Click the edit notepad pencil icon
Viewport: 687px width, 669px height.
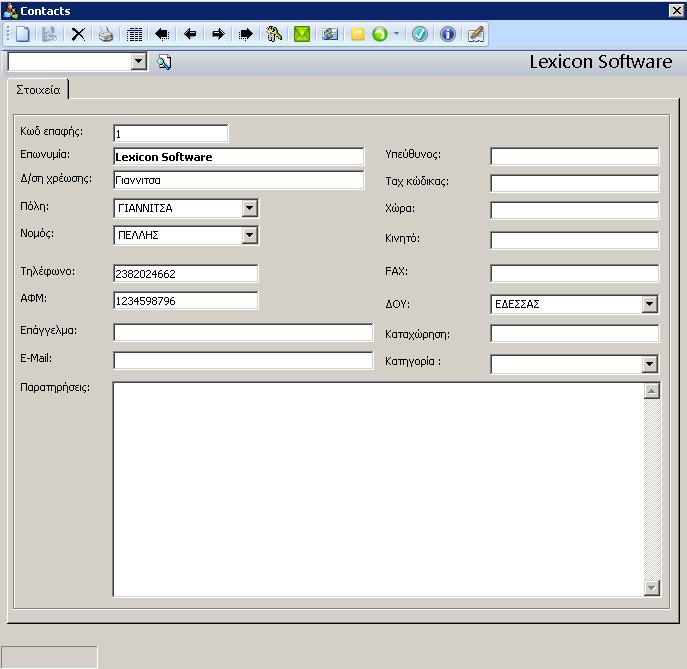475,34
